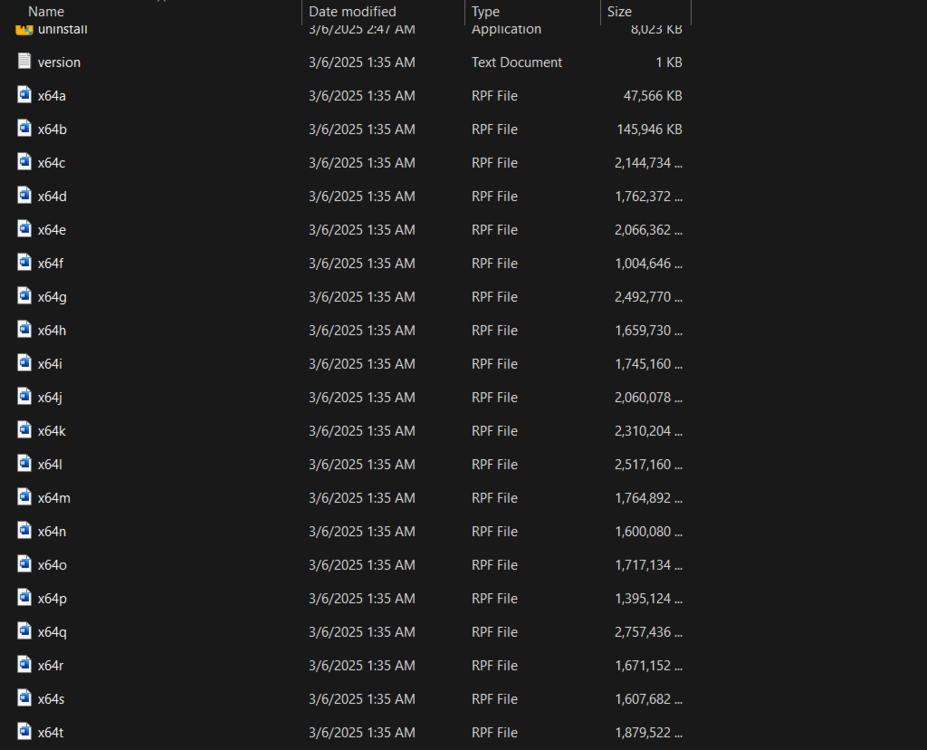The height and width of the screenshot is (750, 927).
Task: Click the x64b RPF file icon
Action: tap(23, 128)
